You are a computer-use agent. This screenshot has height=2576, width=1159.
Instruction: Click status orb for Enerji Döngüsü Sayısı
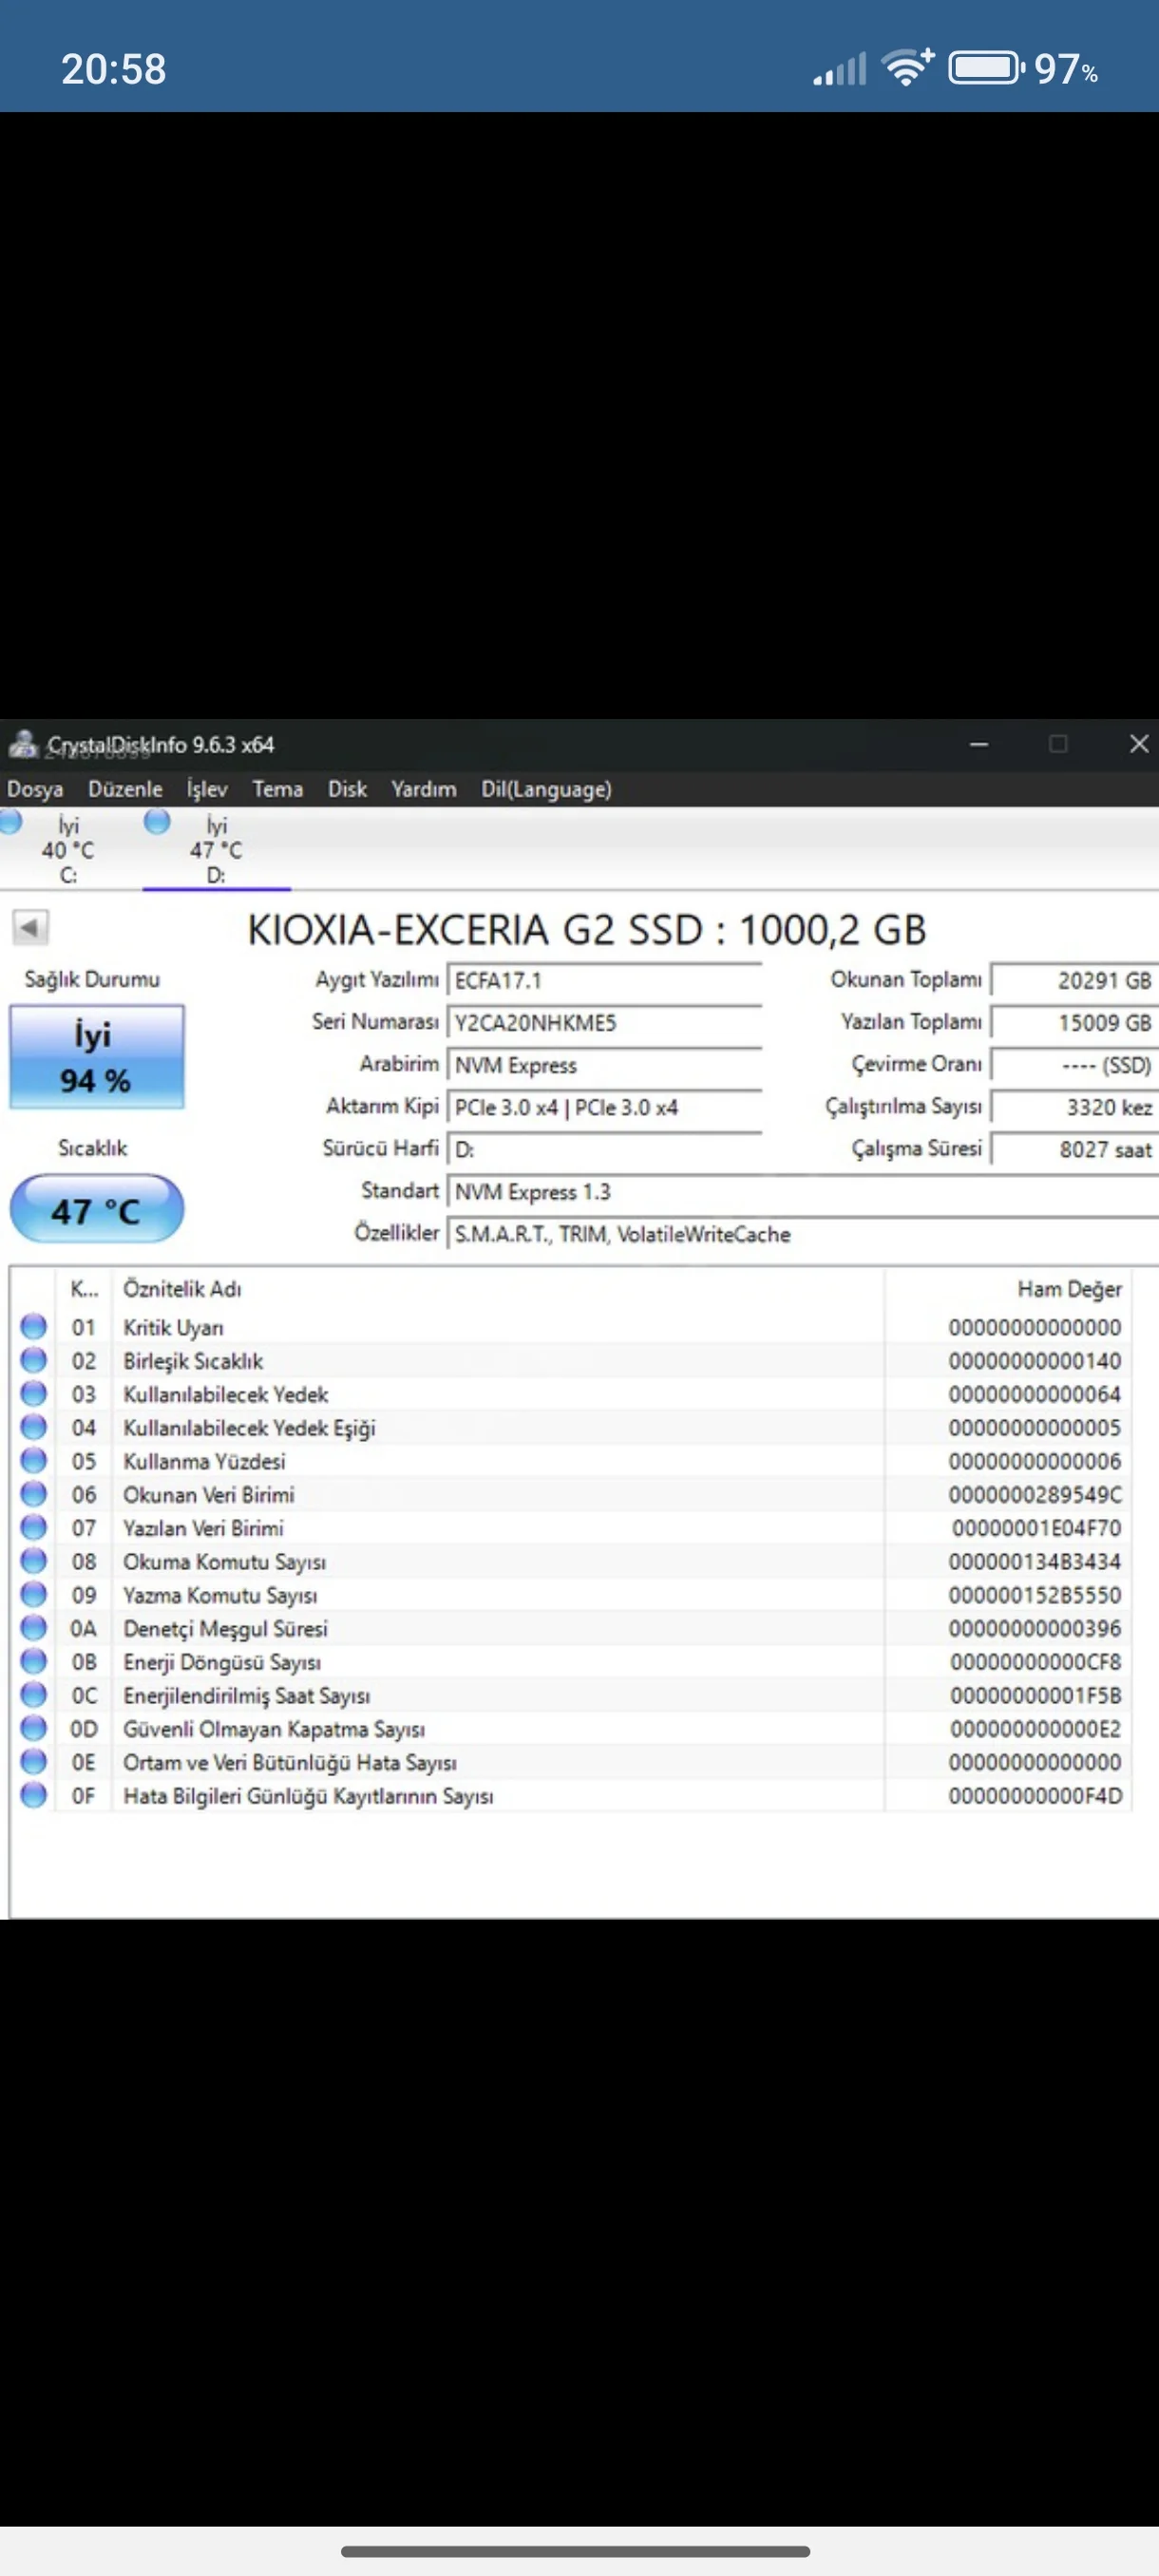point(34,1661)
